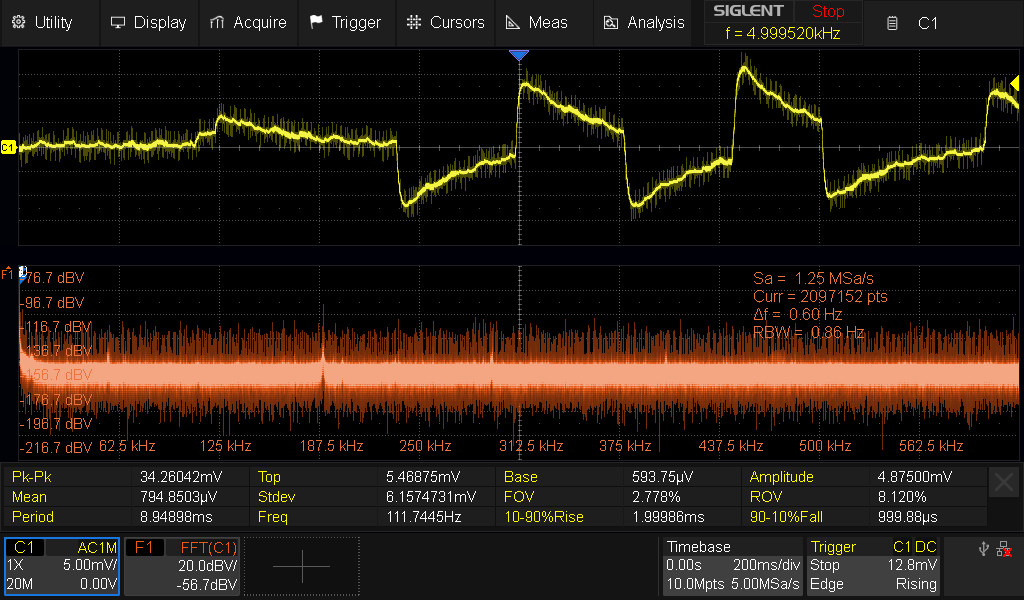
Task: Open the Utility menu
Action: point(44,22)
